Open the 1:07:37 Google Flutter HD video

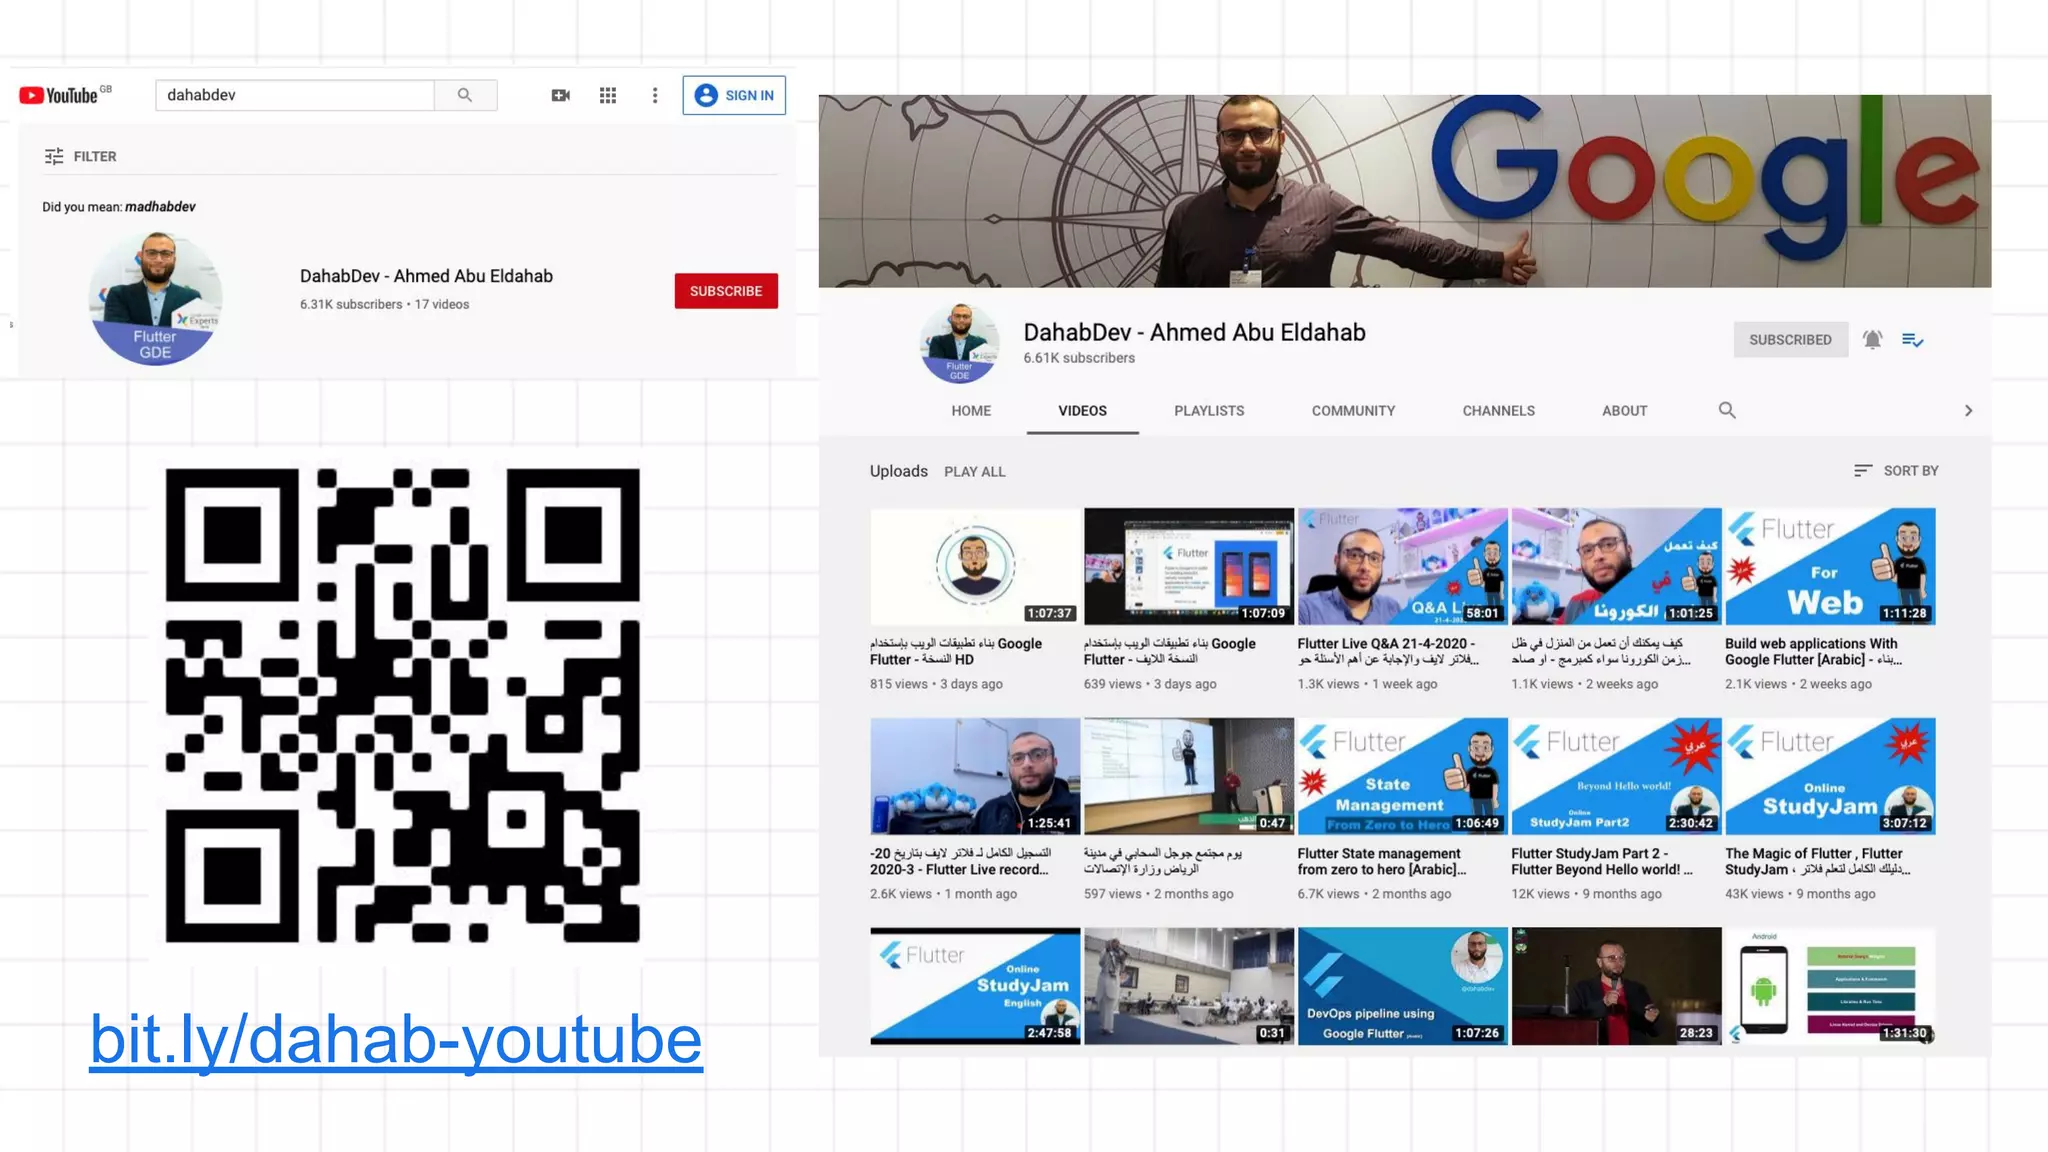pyautogui.click(x=975, y=566)
